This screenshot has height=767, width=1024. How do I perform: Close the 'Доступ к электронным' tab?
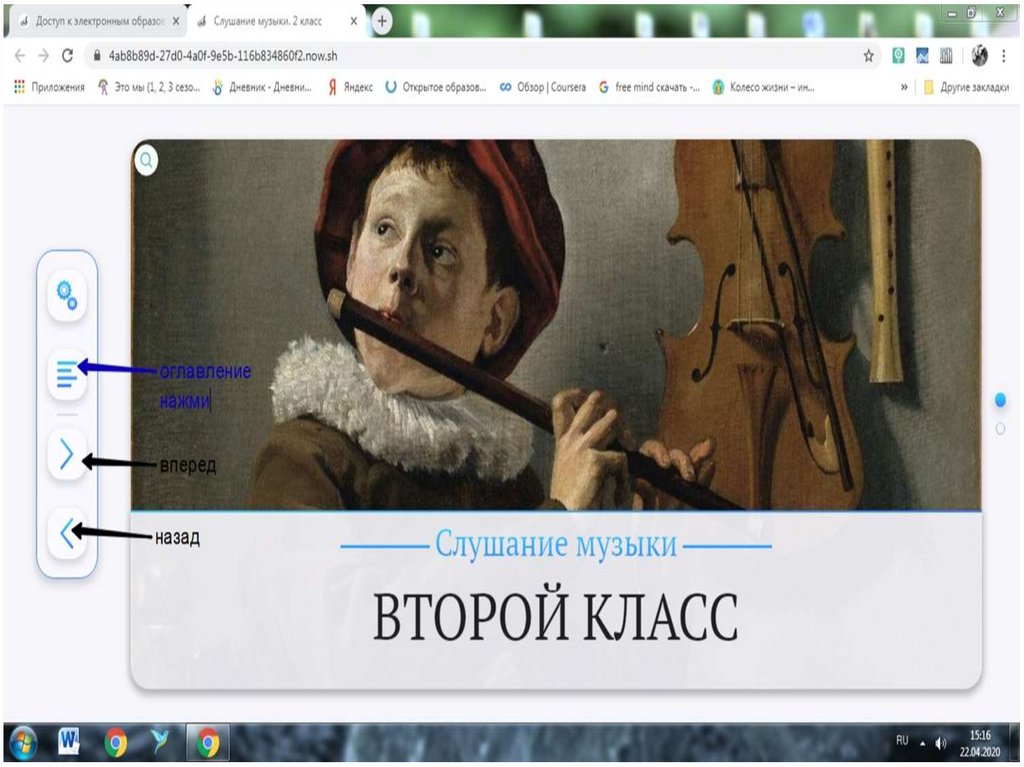(x=176, y=21)
